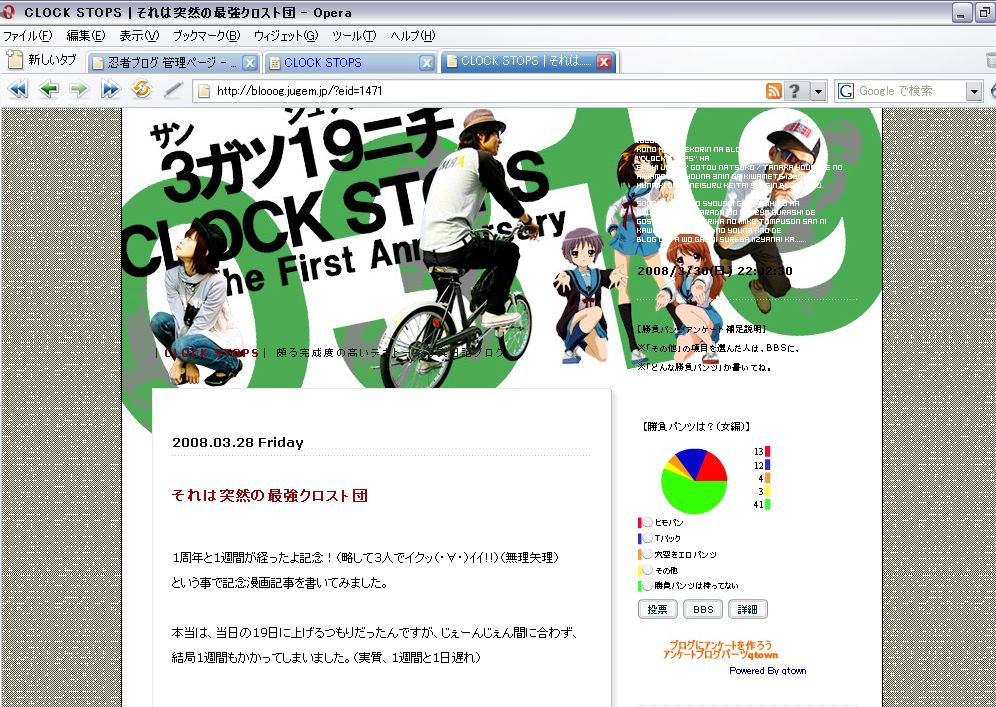Click the new tab page icon
996x707 pixels.
click(x=15, y=60)
